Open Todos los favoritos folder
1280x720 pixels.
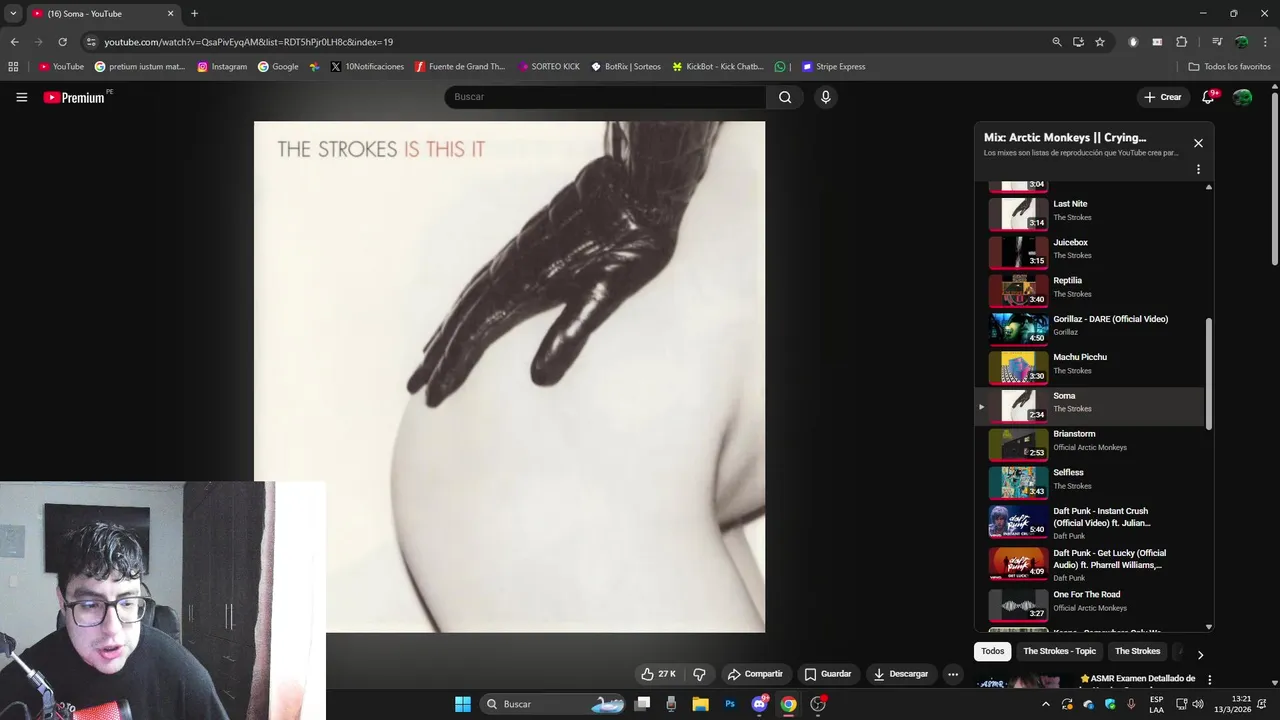[1230, 67]
